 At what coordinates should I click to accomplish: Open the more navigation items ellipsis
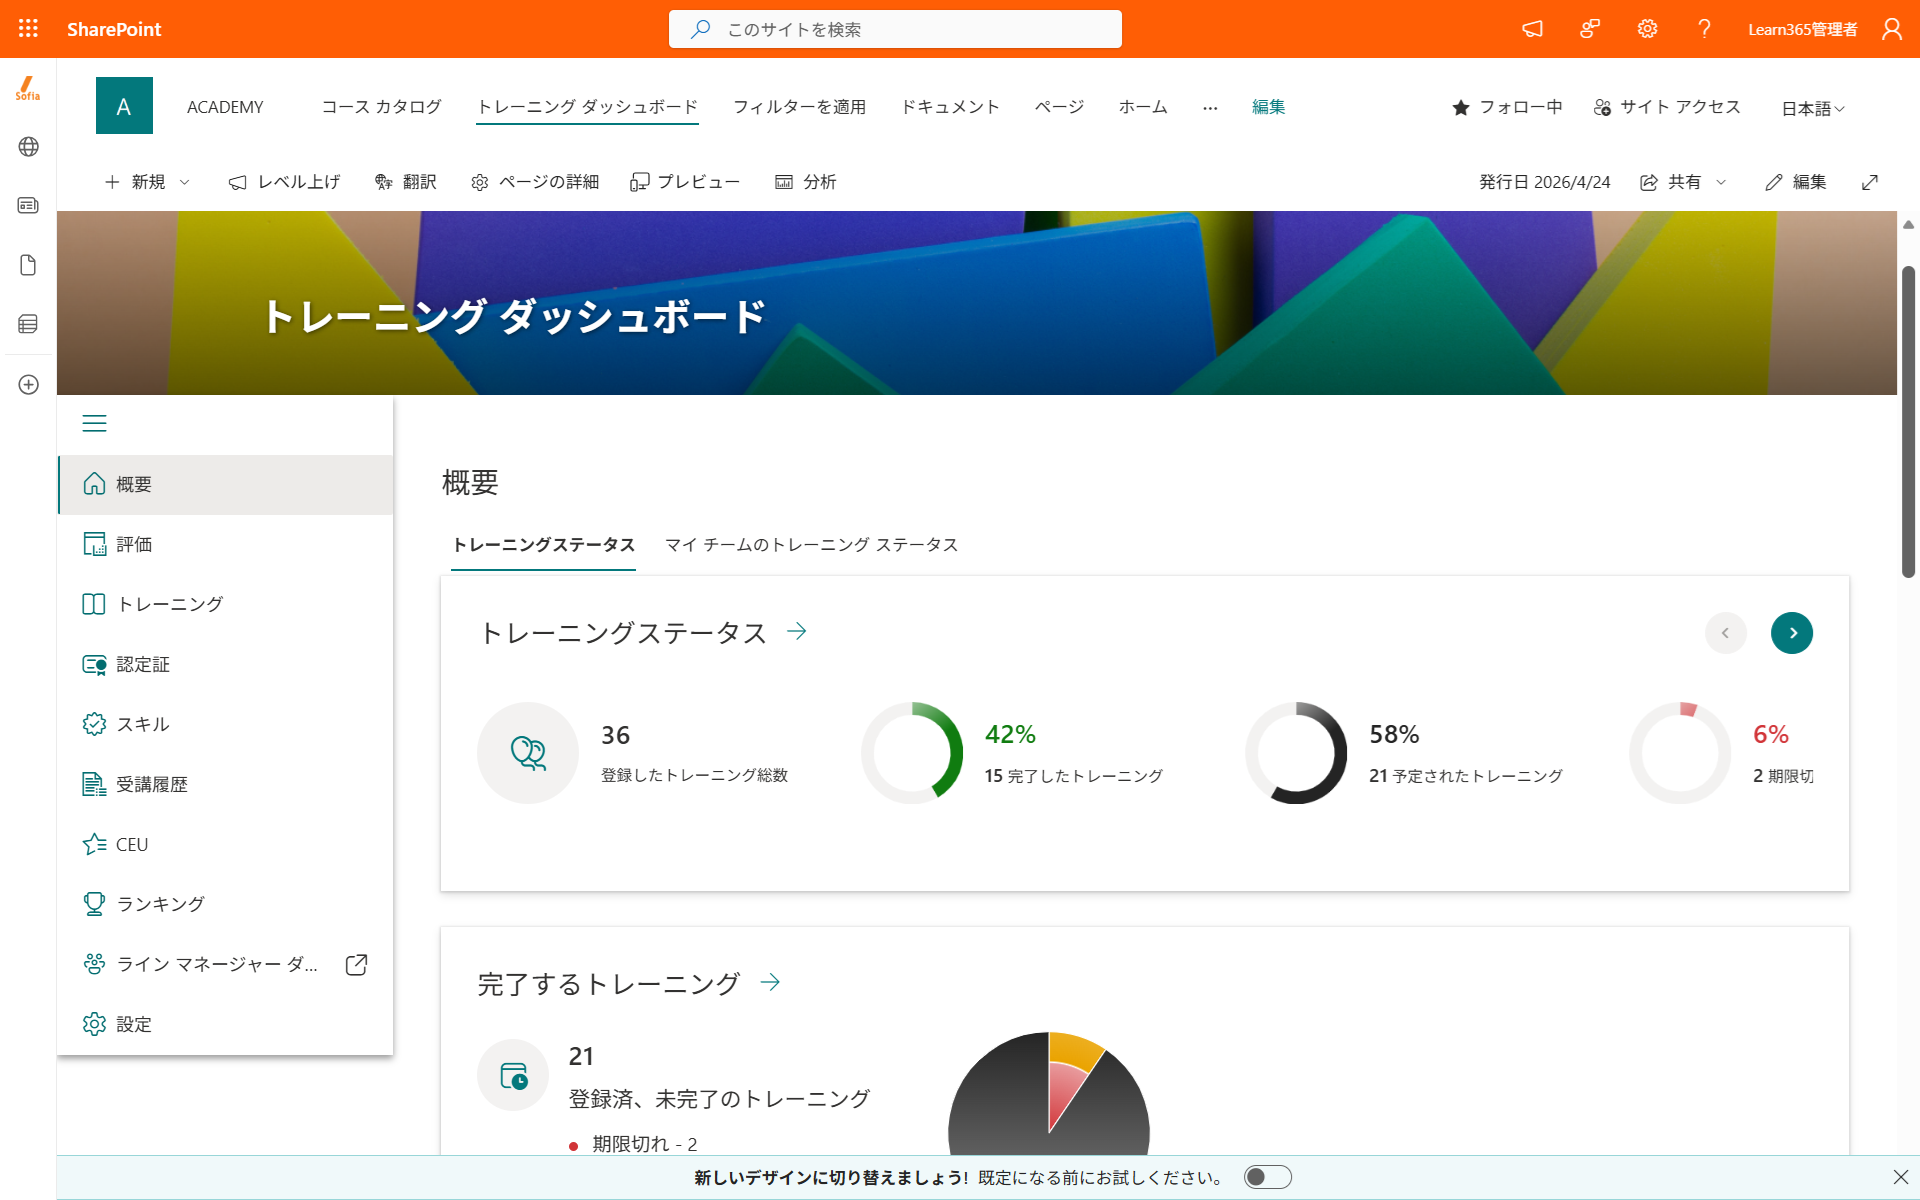tap(1210, 107)
